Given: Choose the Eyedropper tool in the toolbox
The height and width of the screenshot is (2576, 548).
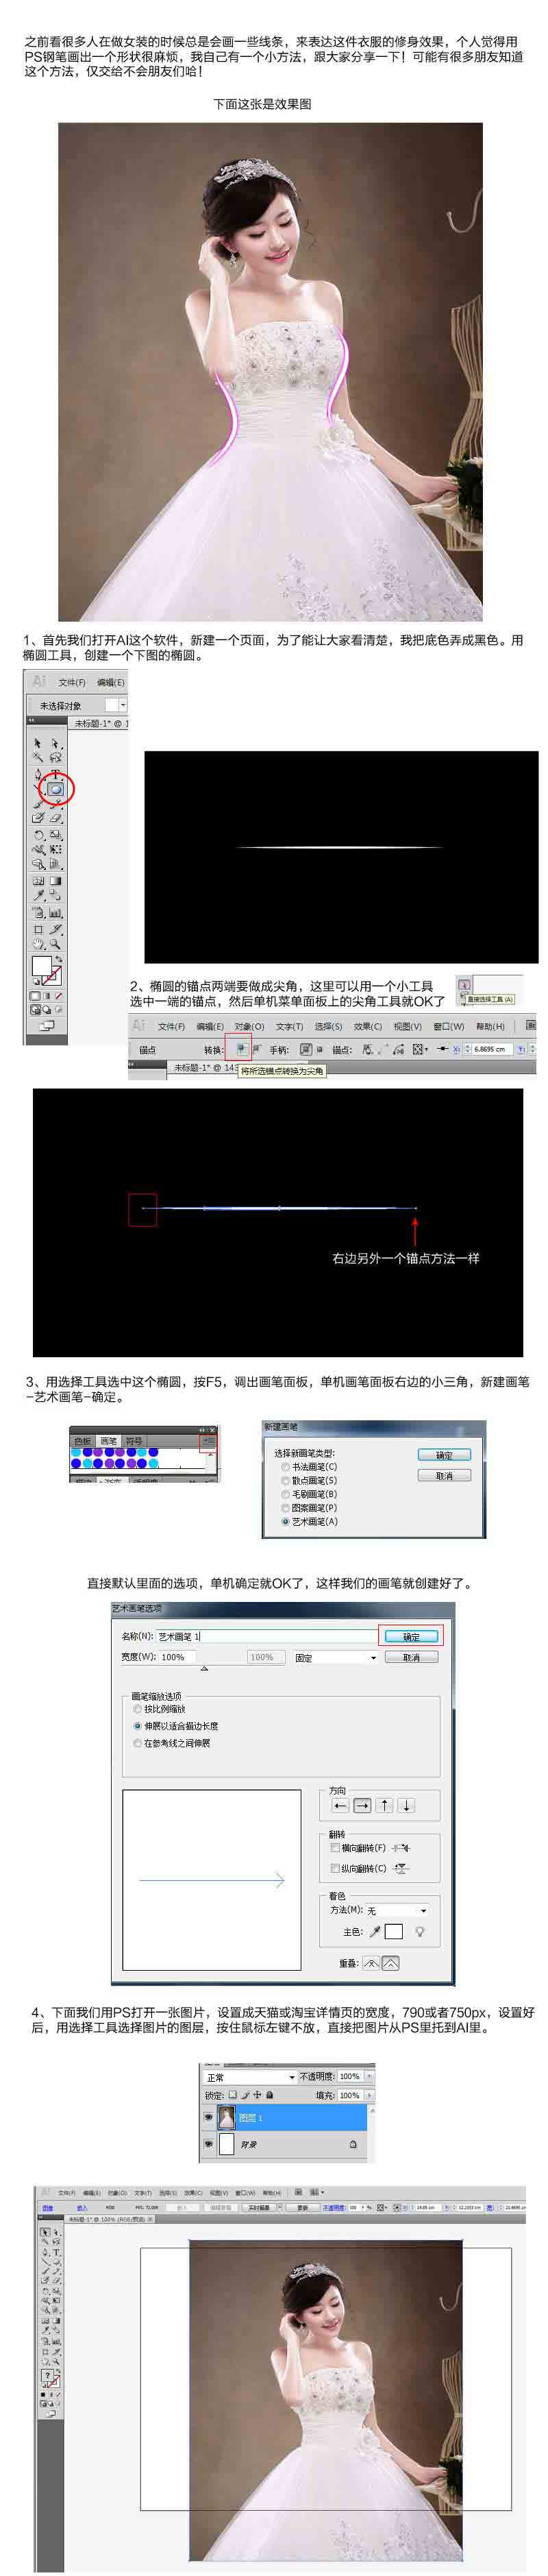Looking at the screenshot, I should [39, 896].
